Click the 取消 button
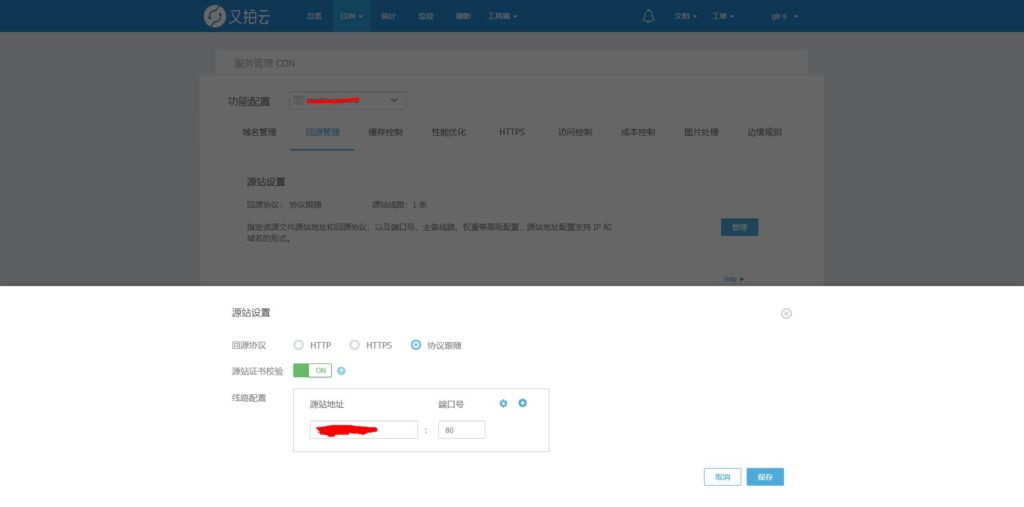 coord(722,477)
